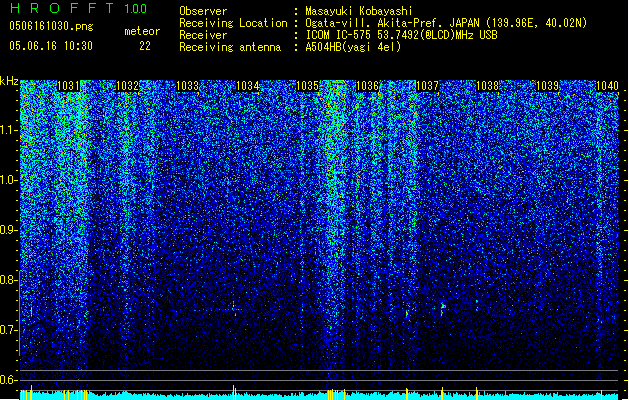Click the 1032 time marker
Screen dimensions: 629x400
point(127,86)
